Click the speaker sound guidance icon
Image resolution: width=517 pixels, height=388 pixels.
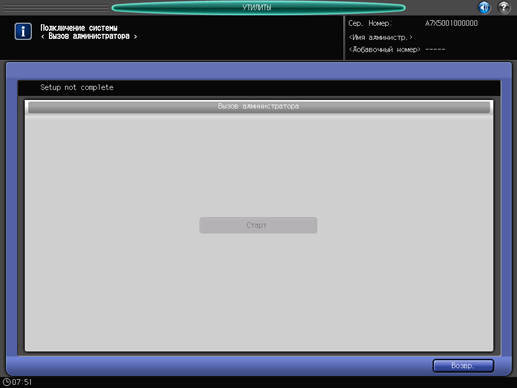point(484,7)
